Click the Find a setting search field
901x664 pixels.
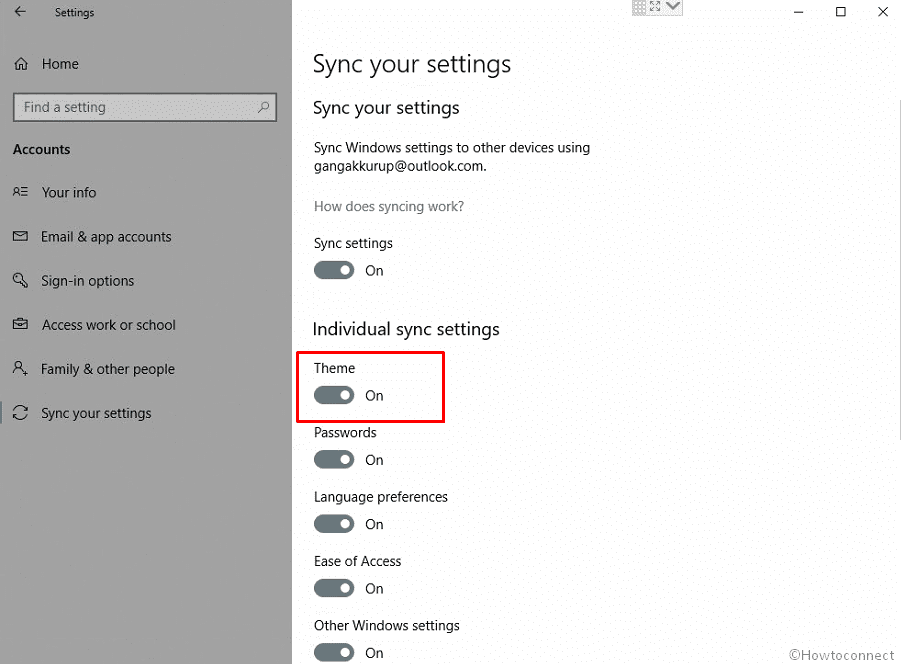(x=130, y=107)
